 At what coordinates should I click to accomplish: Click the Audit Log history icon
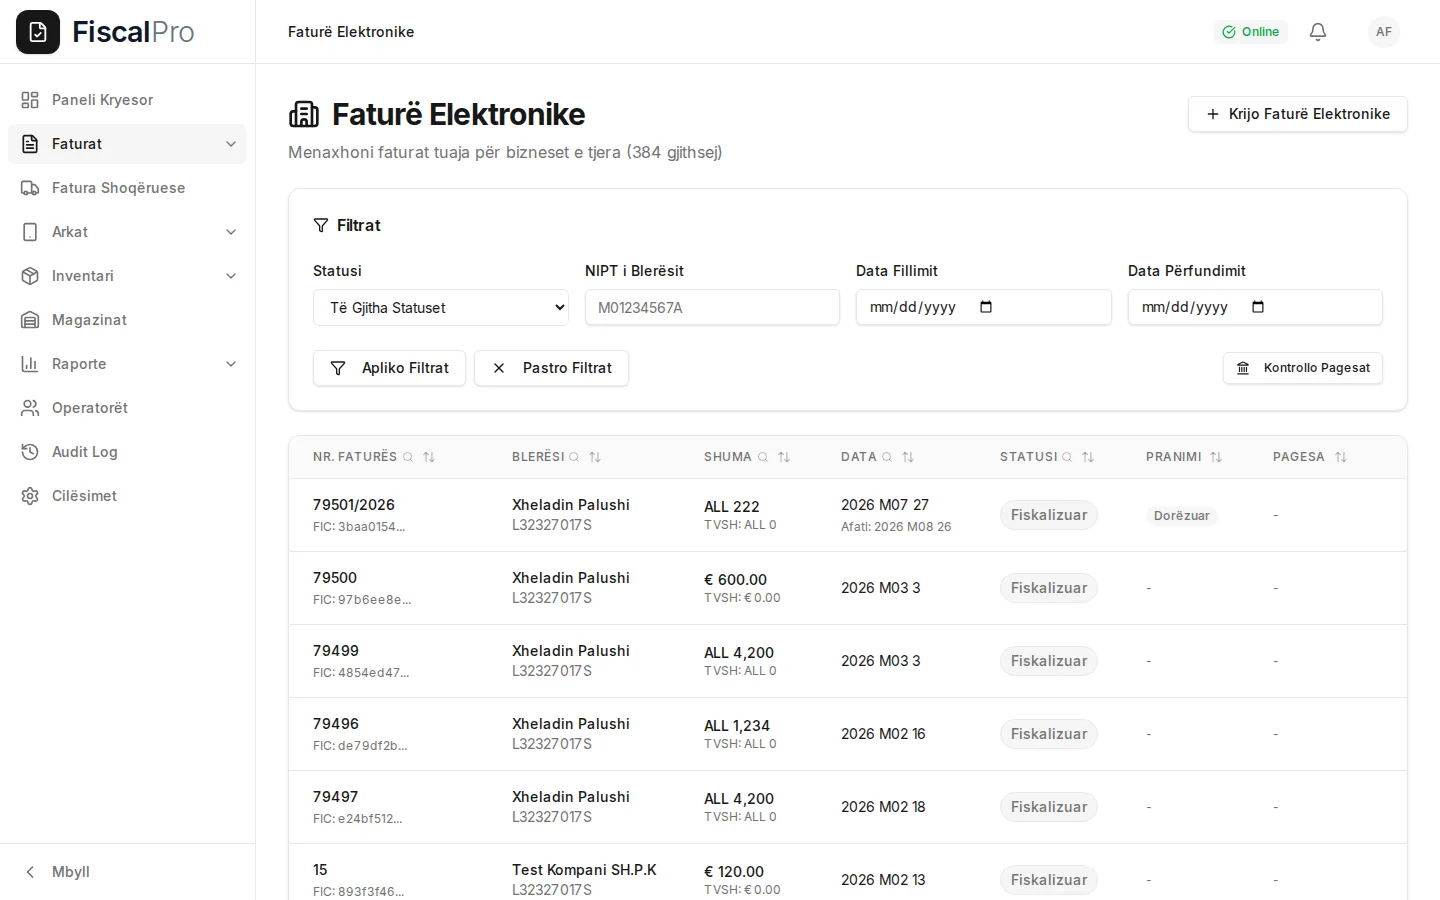pyautogui.click(x=30, y=452)
